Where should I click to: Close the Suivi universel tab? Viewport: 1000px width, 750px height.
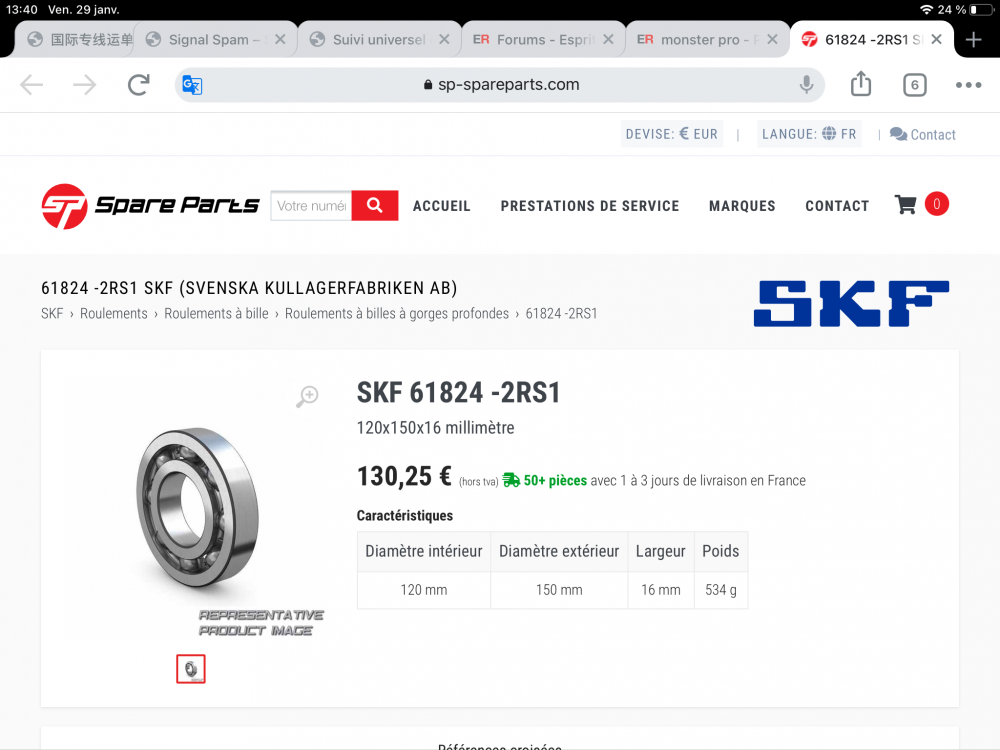pyautogui.click(x=445, y=40)
